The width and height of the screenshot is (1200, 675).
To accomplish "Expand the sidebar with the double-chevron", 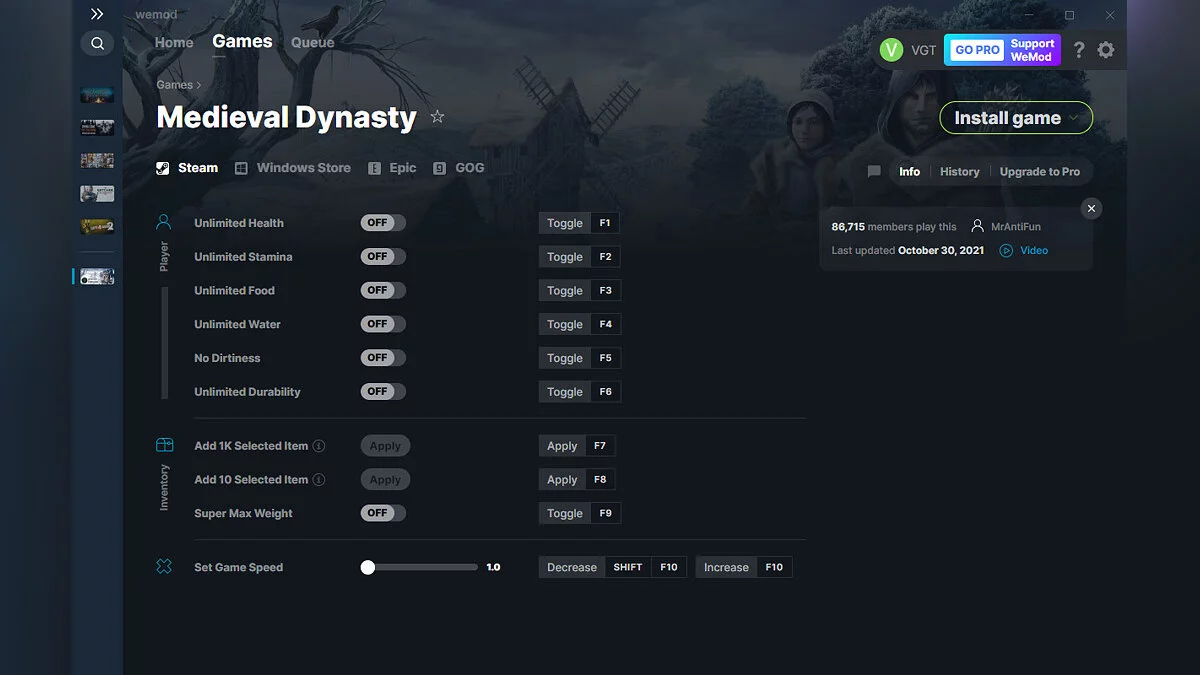I will [x=97, y=14].
